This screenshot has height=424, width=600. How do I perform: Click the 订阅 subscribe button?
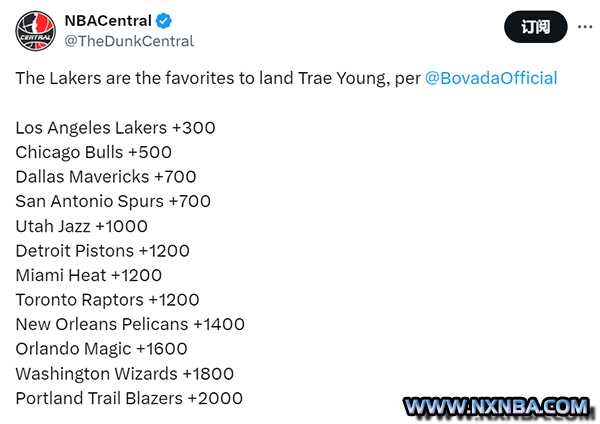tap(535, 27)
